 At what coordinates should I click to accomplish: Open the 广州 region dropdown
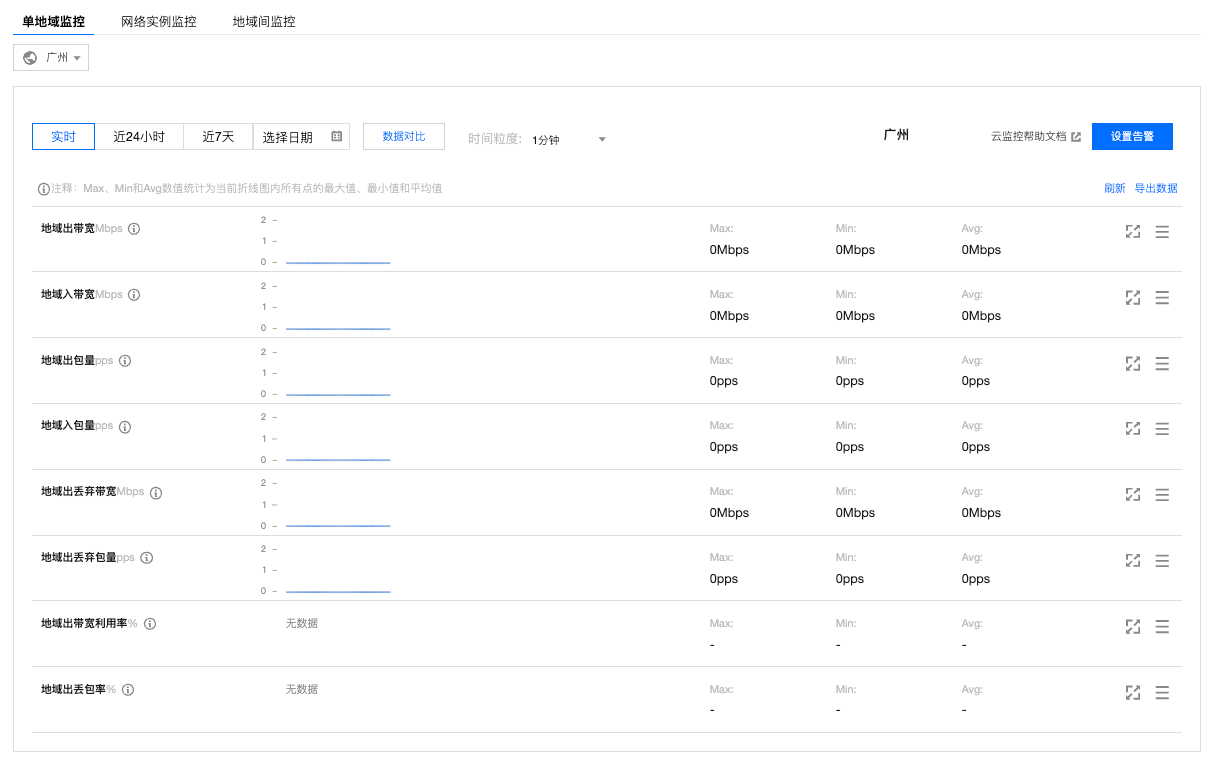pos(51,58)
